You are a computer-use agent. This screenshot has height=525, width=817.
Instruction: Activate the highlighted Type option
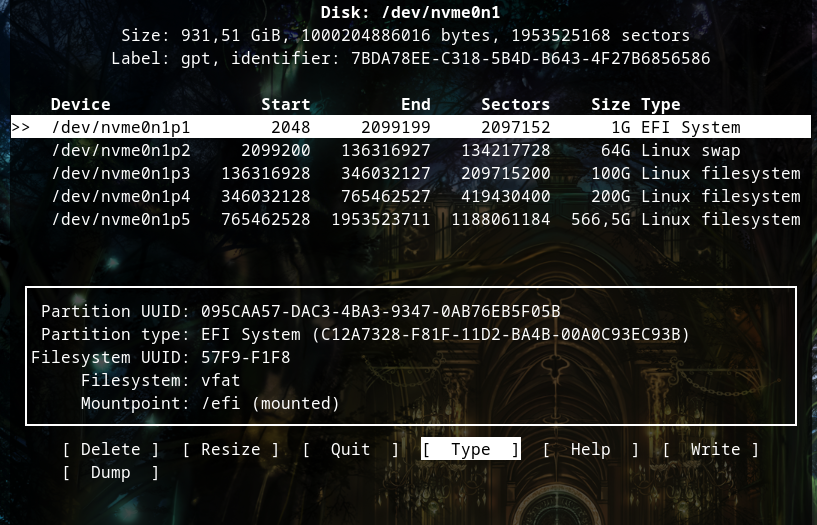[470, 450]
